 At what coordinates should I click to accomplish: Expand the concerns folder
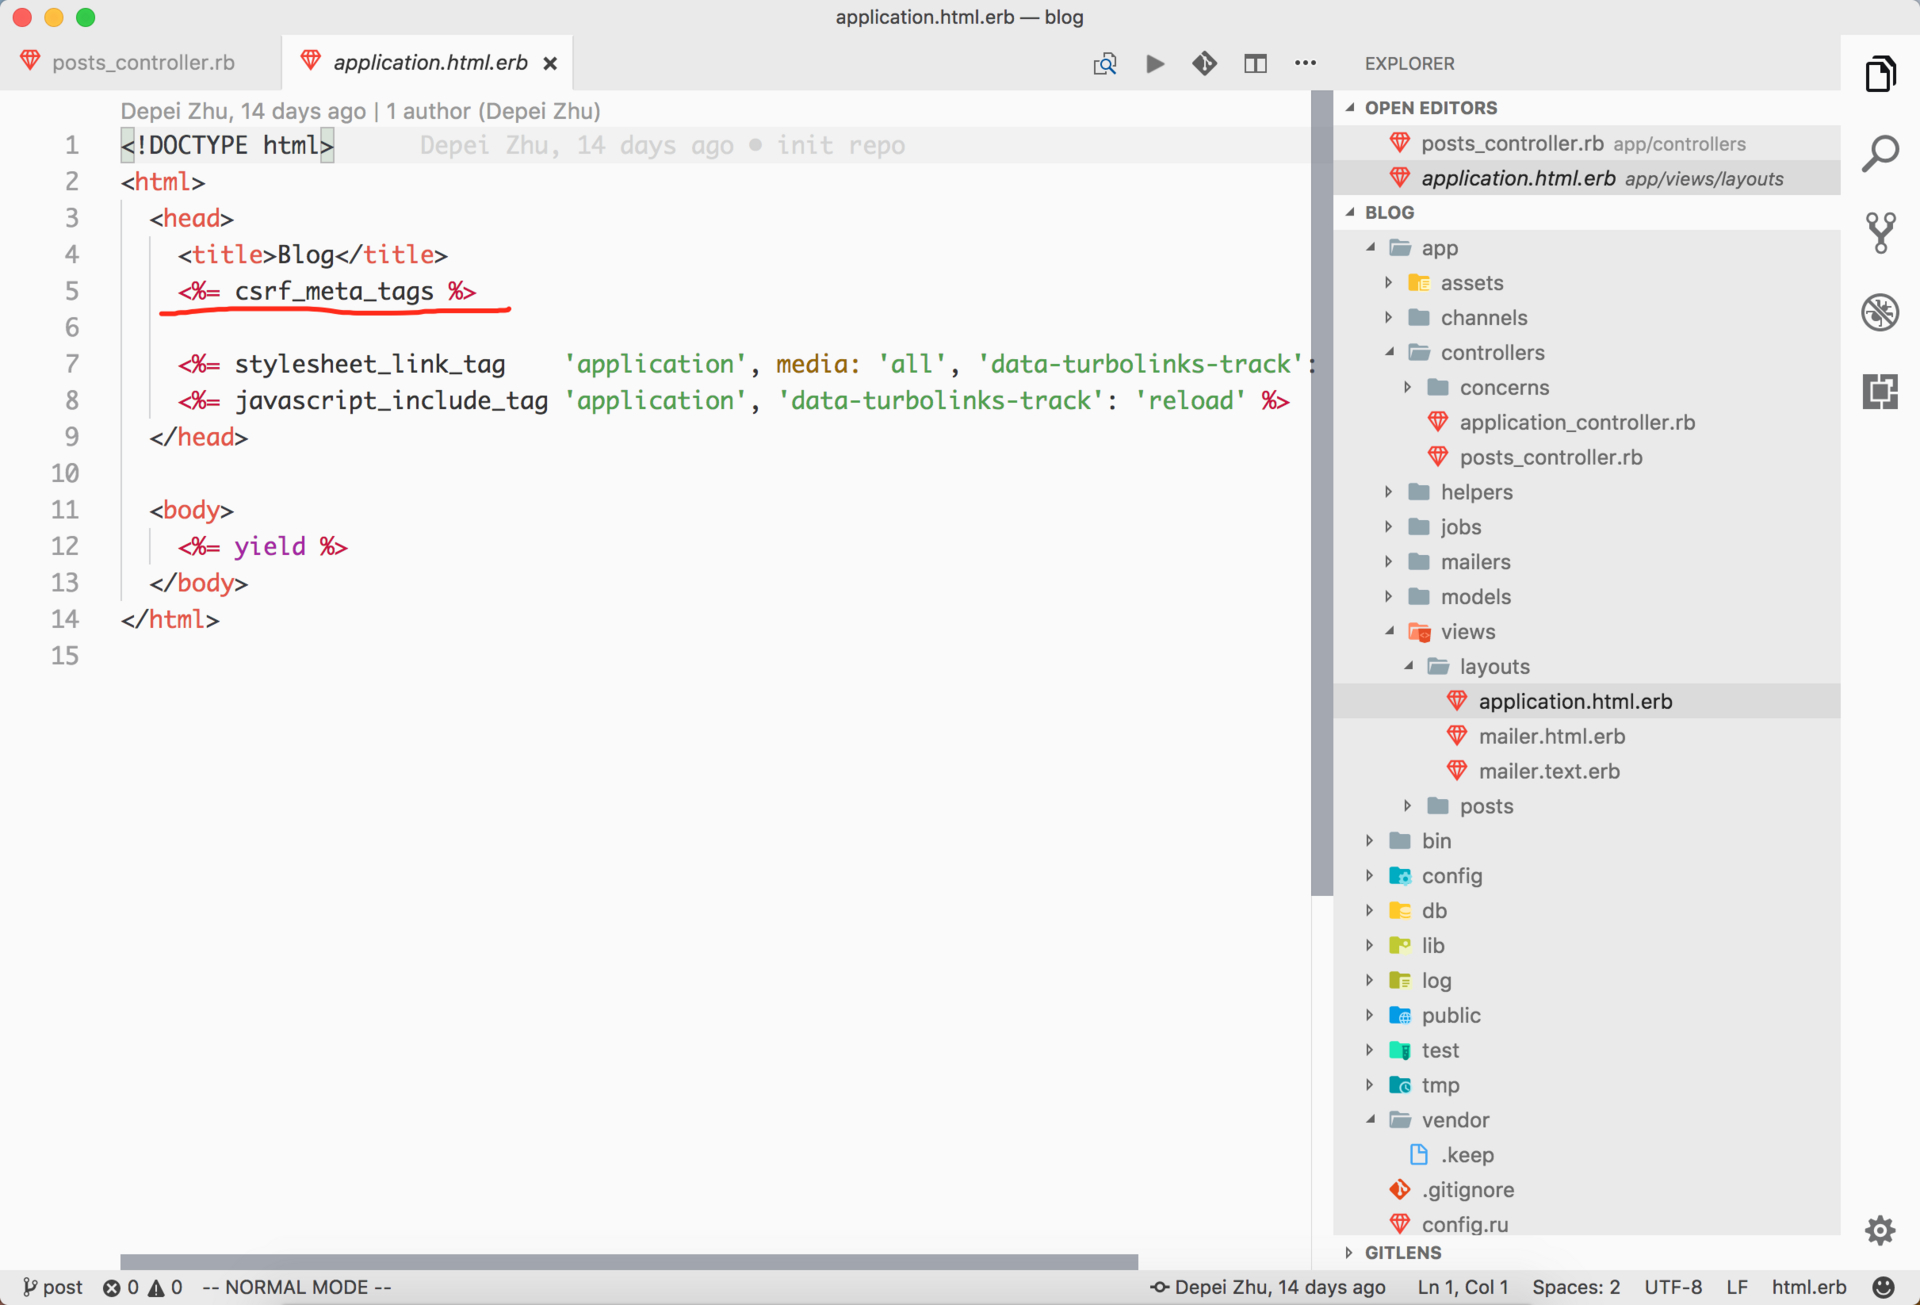[1586, 388]
